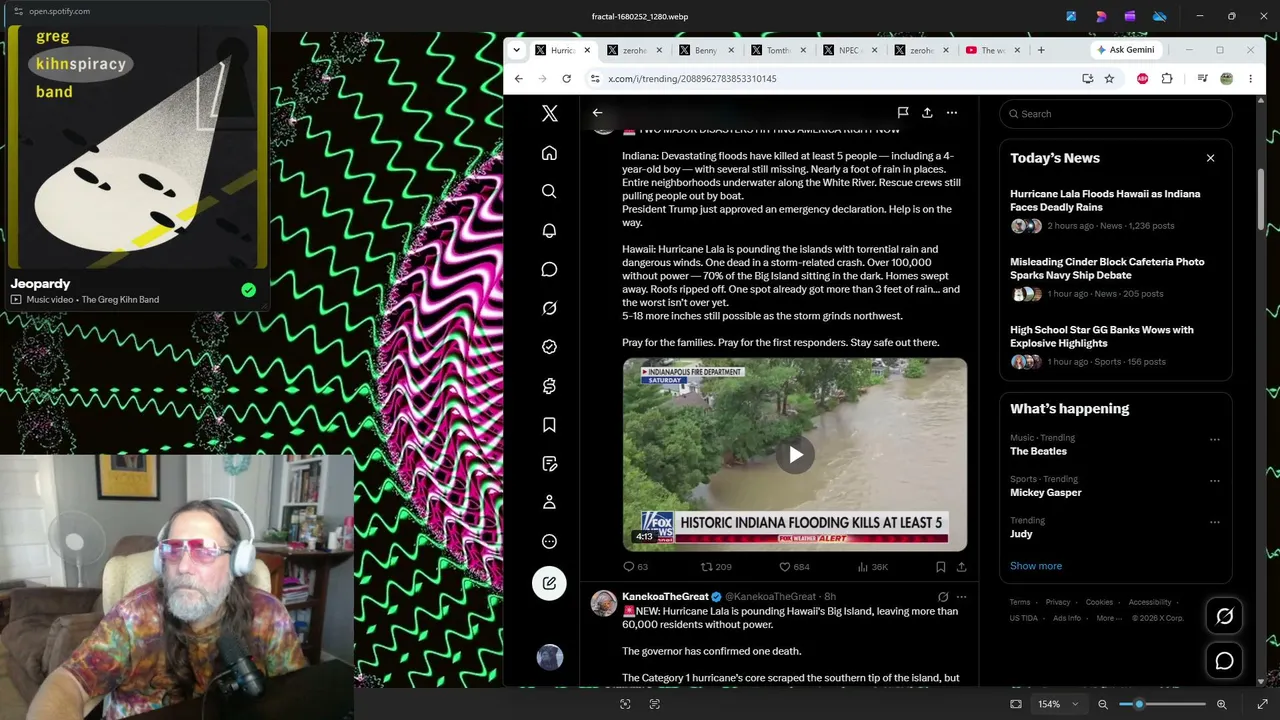This screenshot has width=1280, height=720.
Task: Close Today's News panel
Action: click(x=1210, y=158)
